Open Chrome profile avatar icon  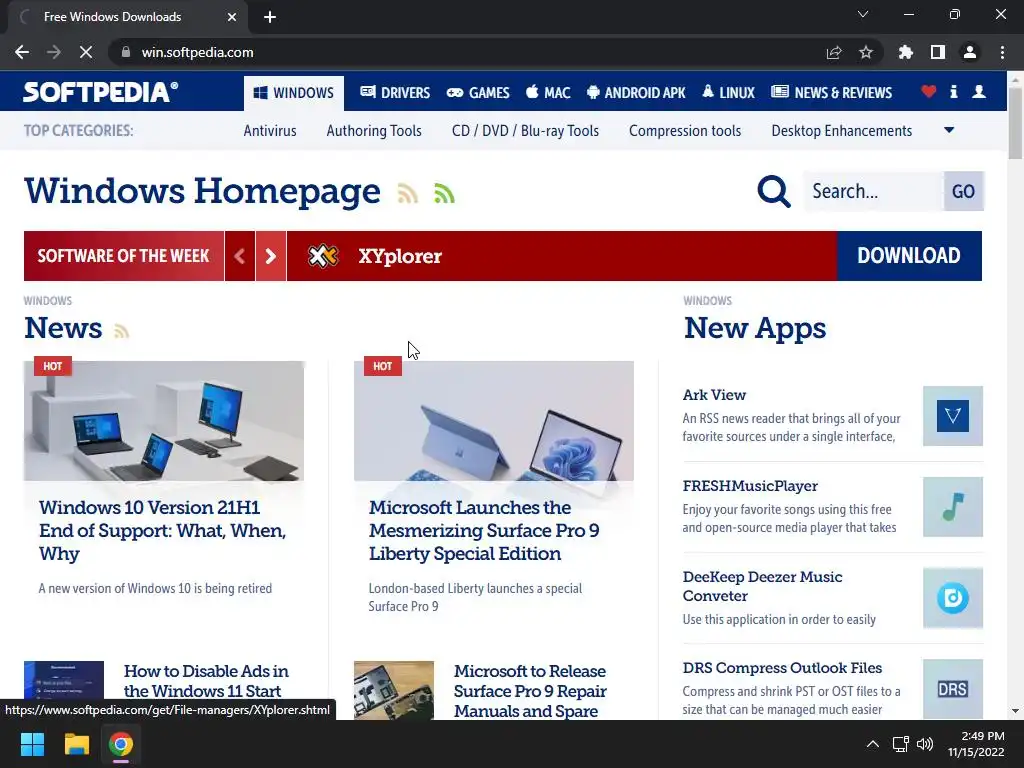[970, 52]
